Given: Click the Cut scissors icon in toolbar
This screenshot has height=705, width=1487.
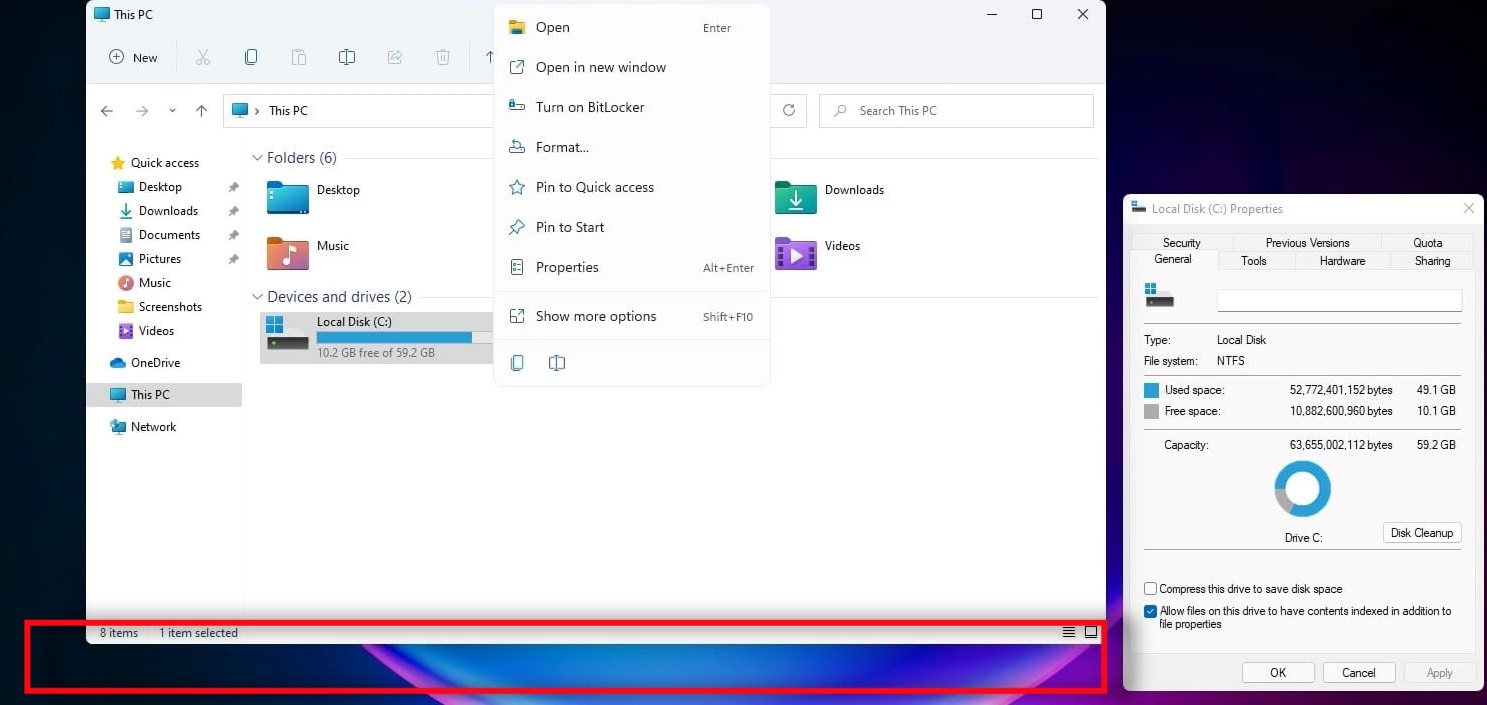Looking at the screenshot, I should point(203,57).
